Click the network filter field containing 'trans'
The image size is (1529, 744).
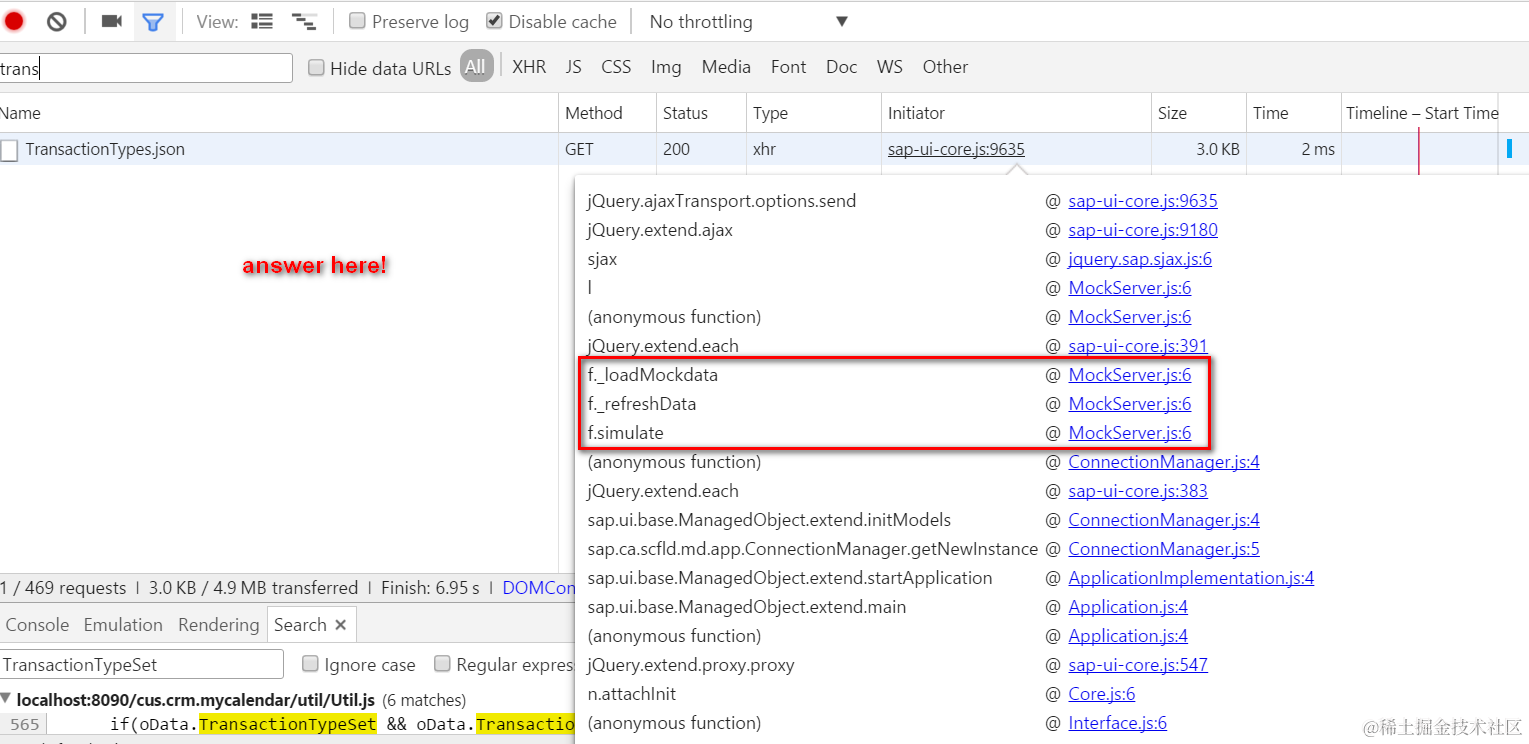146,68
